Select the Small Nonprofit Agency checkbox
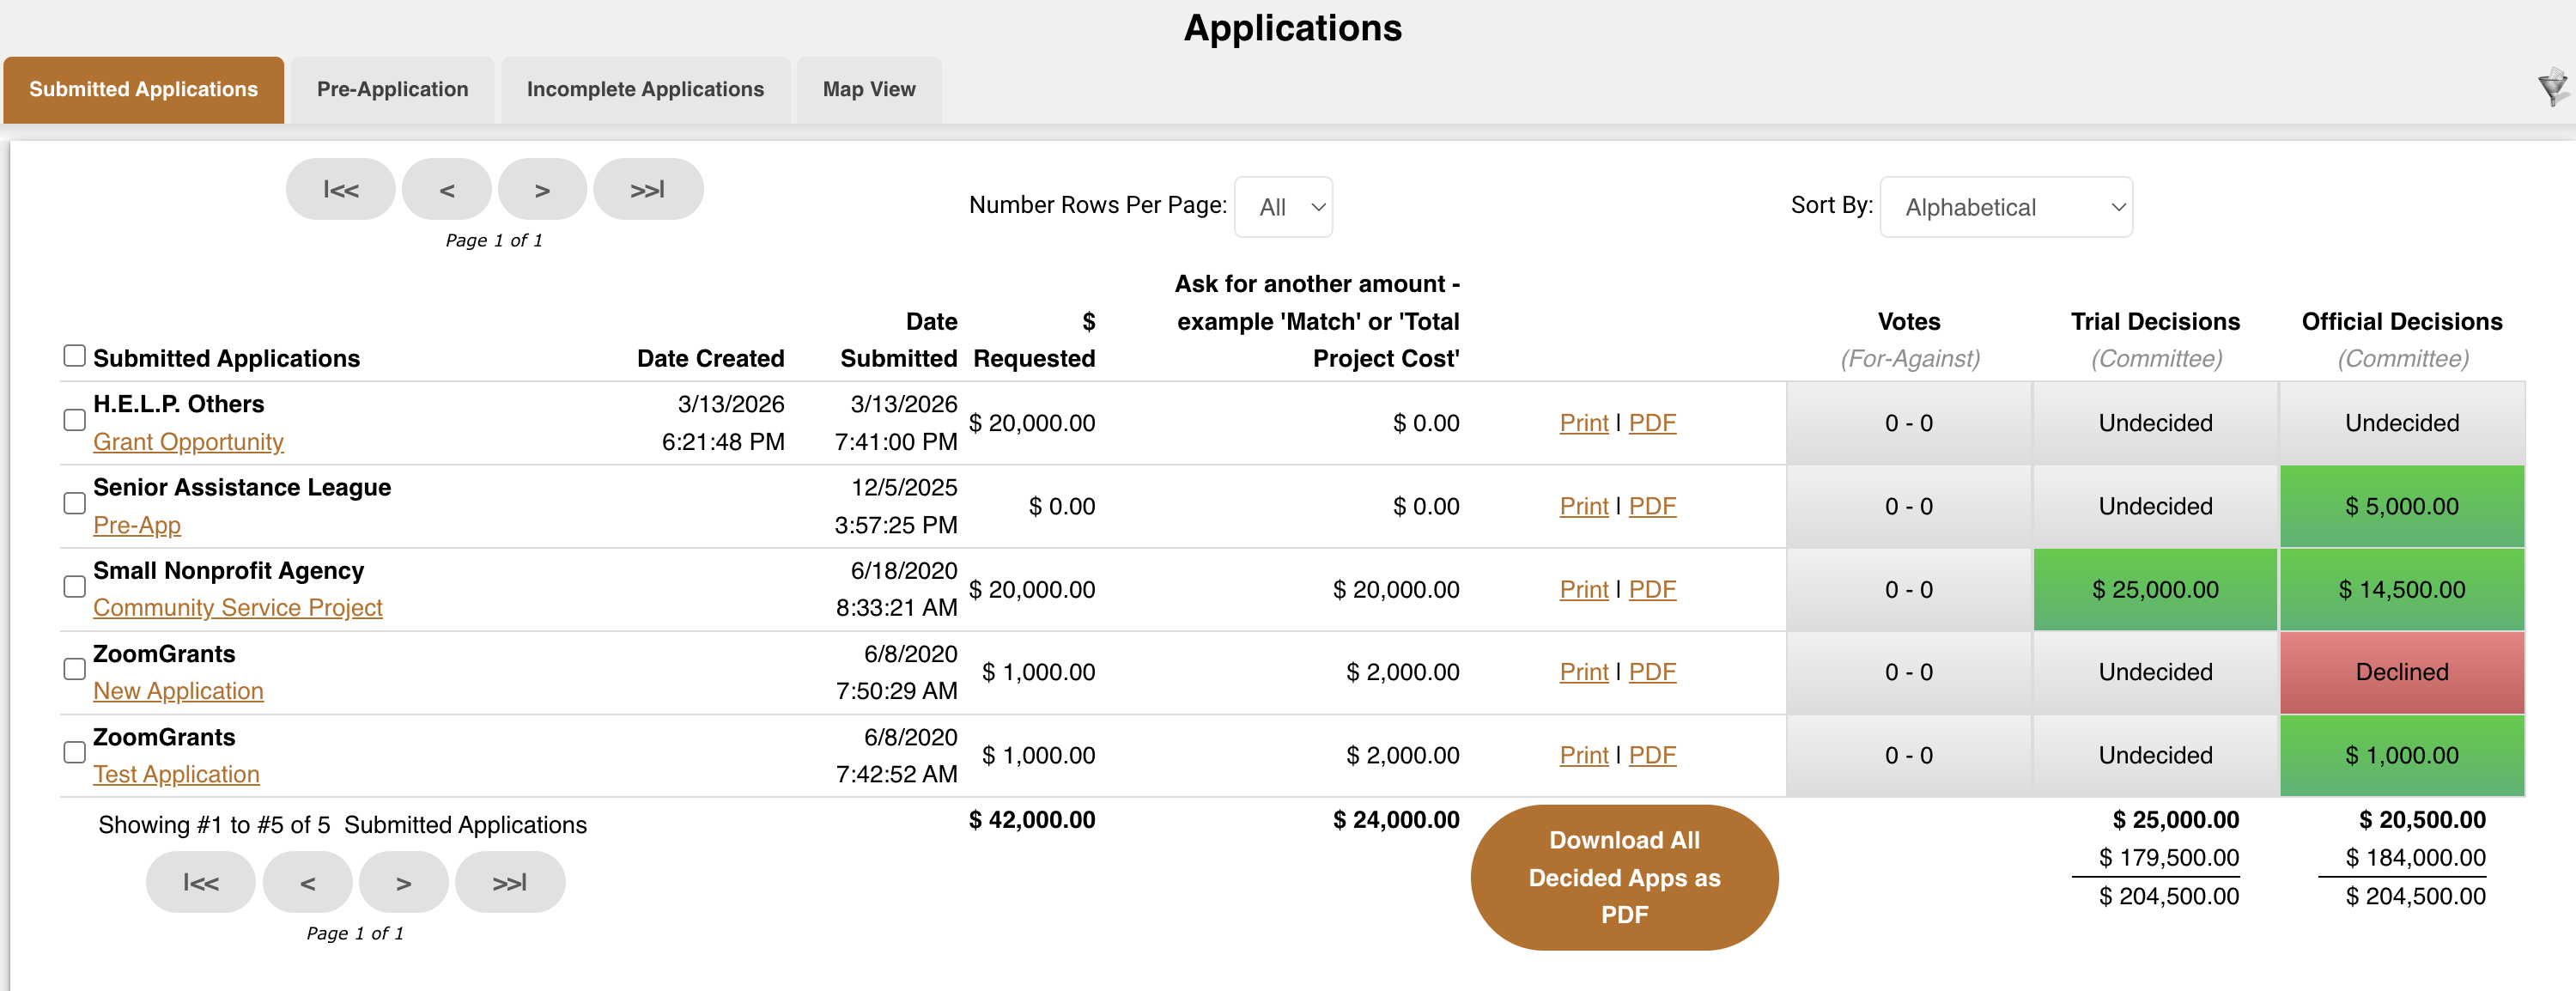This screenshot has width=2576, height=991. 74,587
